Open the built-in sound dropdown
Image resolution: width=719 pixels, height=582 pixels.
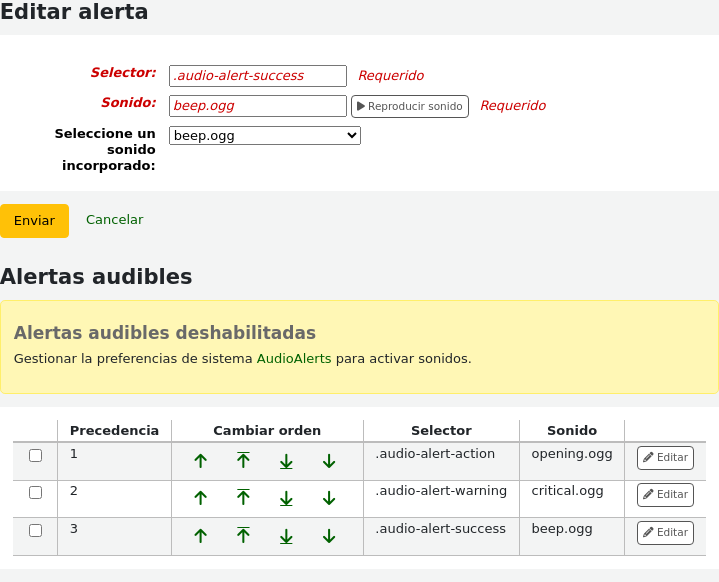264,136
